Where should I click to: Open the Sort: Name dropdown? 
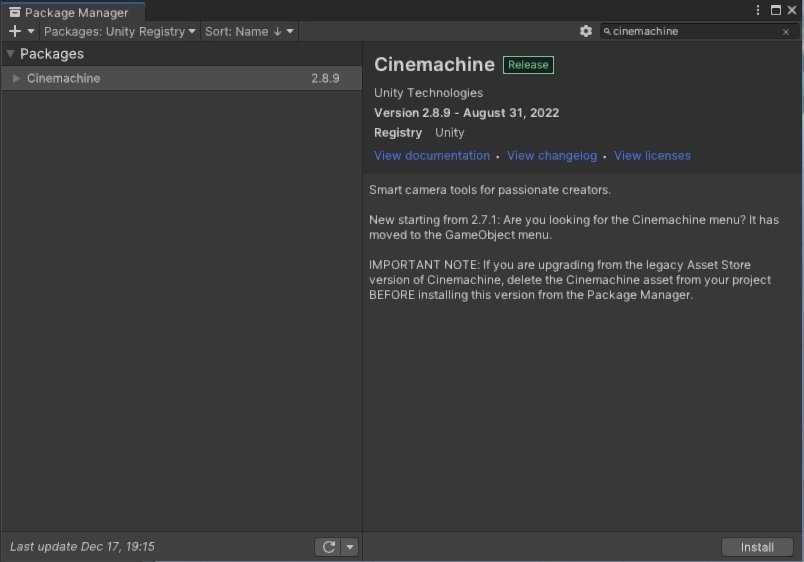[x=249, y=31]
